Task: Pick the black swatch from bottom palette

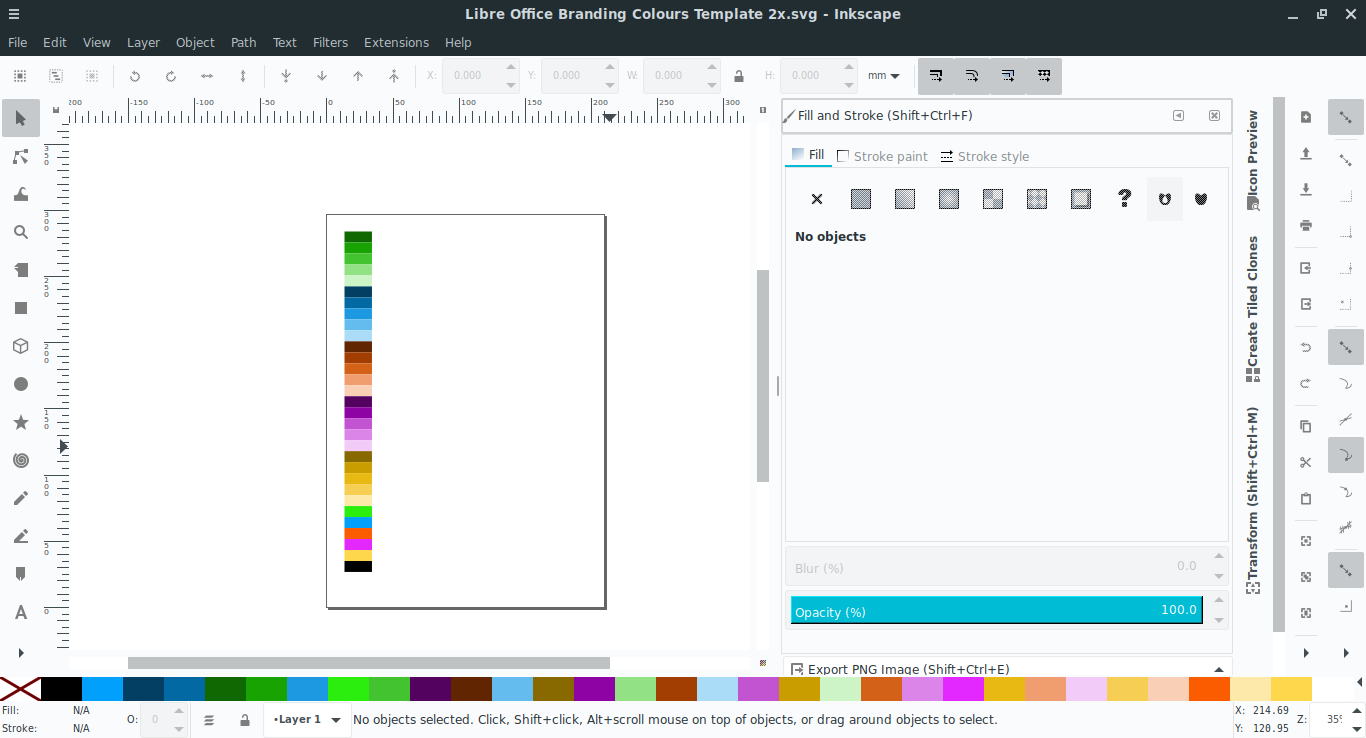Action: tap(62, 689)
